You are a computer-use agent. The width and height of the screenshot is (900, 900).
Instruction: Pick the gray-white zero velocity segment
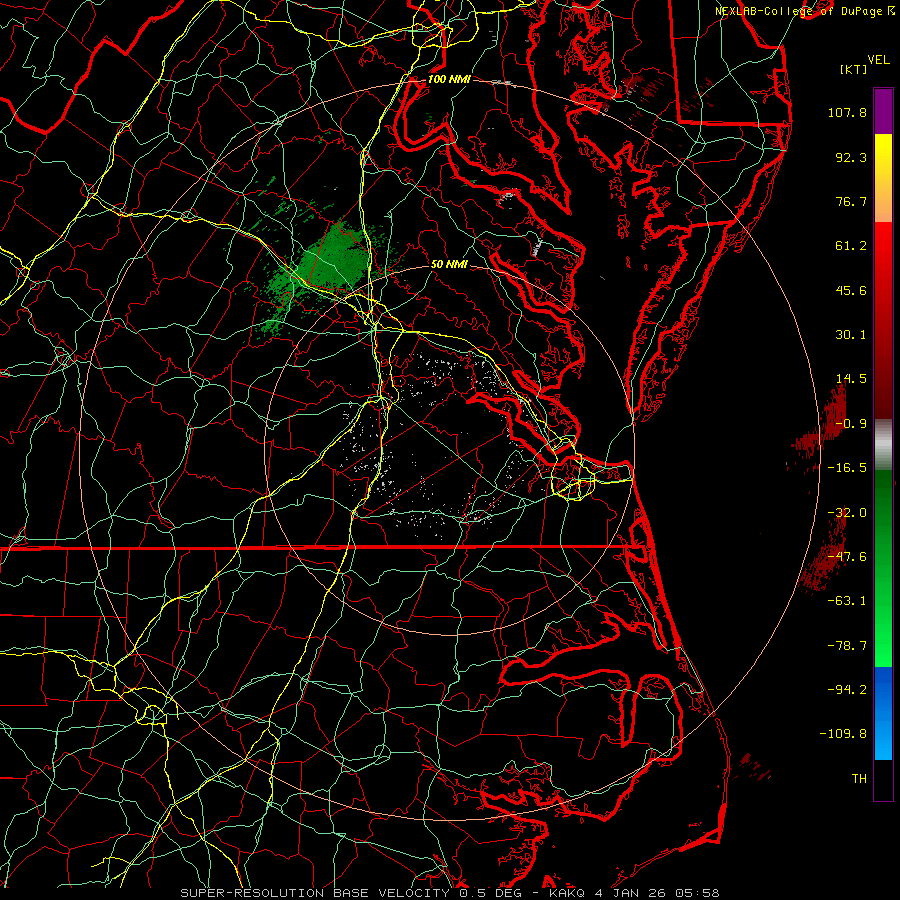[x=883, y=445]
